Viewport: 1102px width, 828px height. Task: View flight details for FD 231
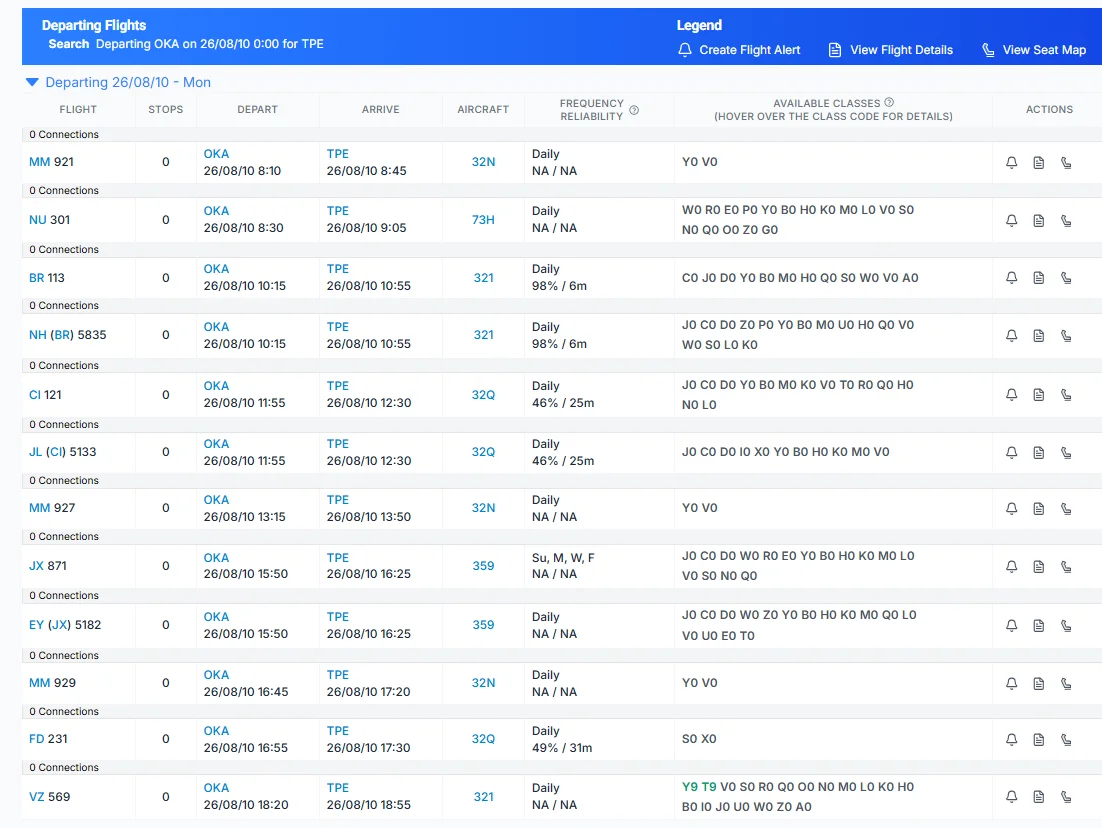pos(1039,739)
